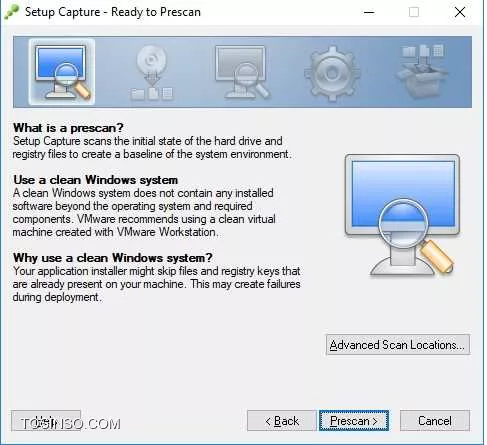Click the paragraph mentioning VMware Workstation
Image resolution: width=487 pixels, height=445 pixels.
coord(144,212)
